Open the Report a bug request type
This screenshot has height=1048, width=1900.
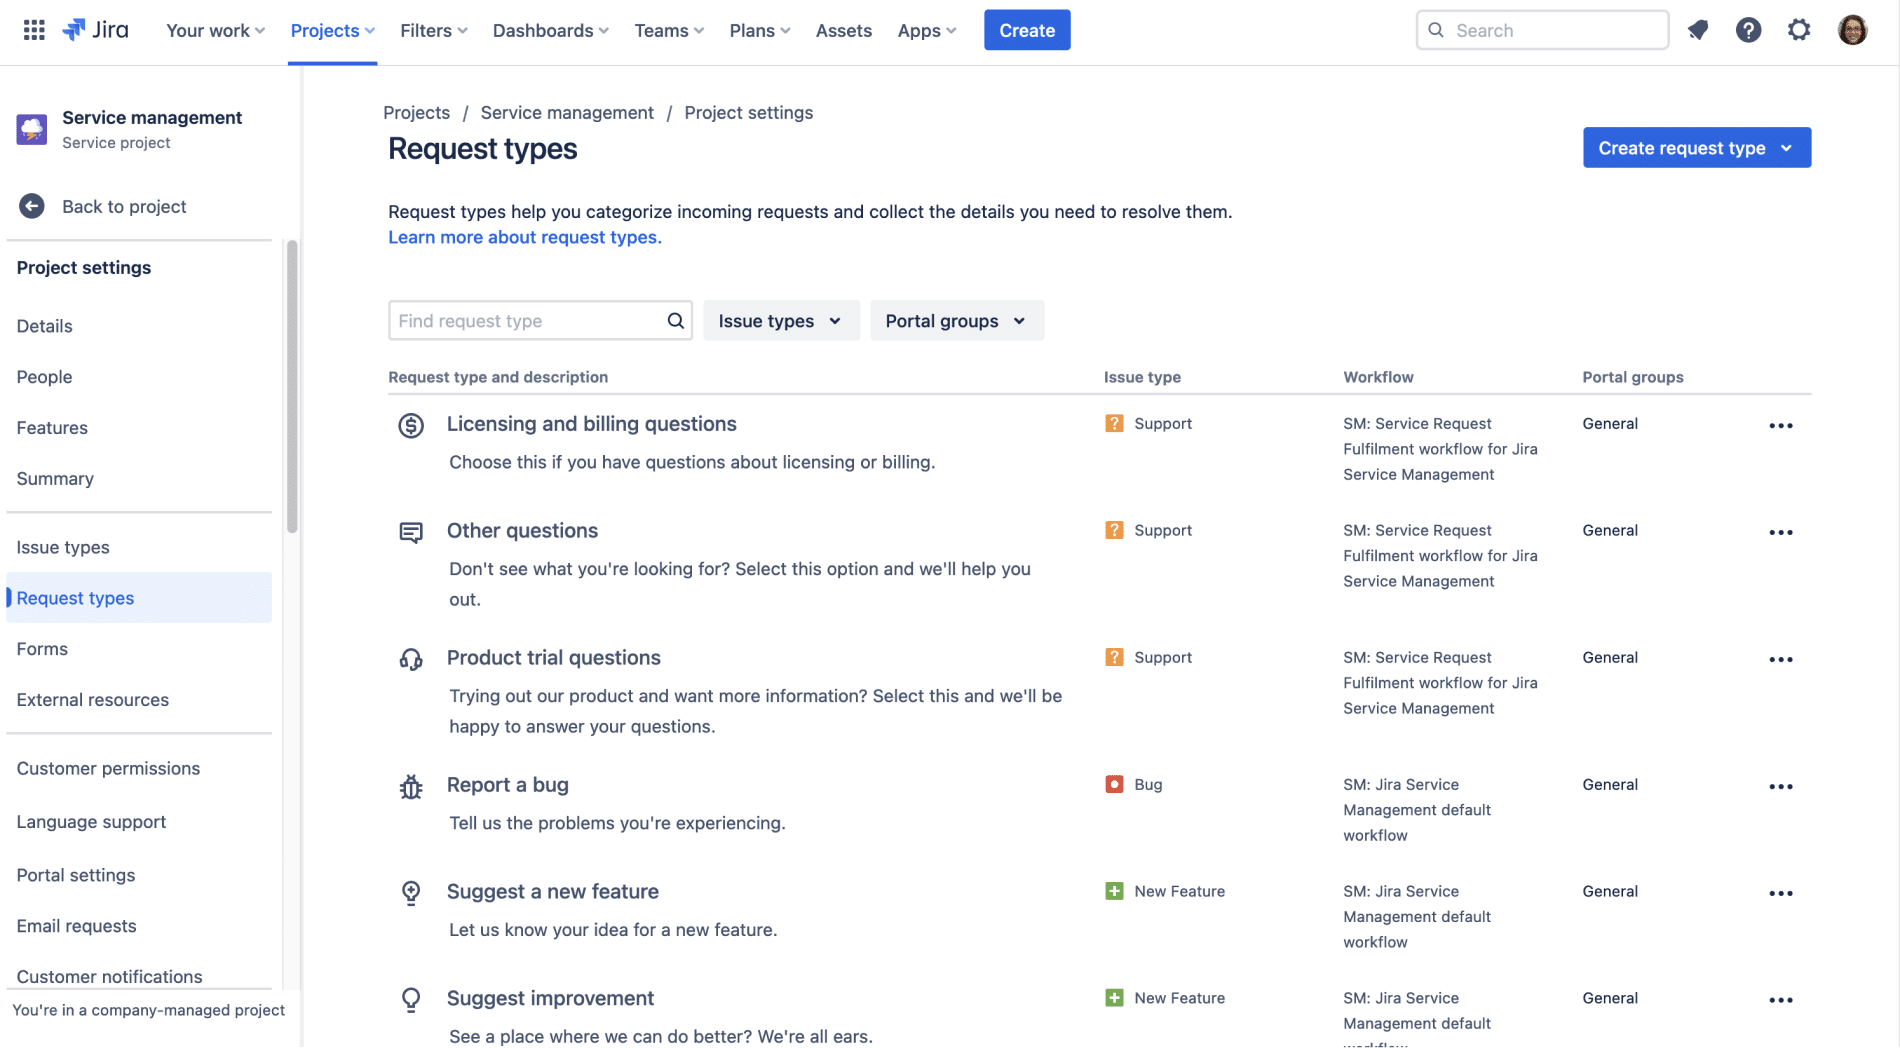pos(508,785)
